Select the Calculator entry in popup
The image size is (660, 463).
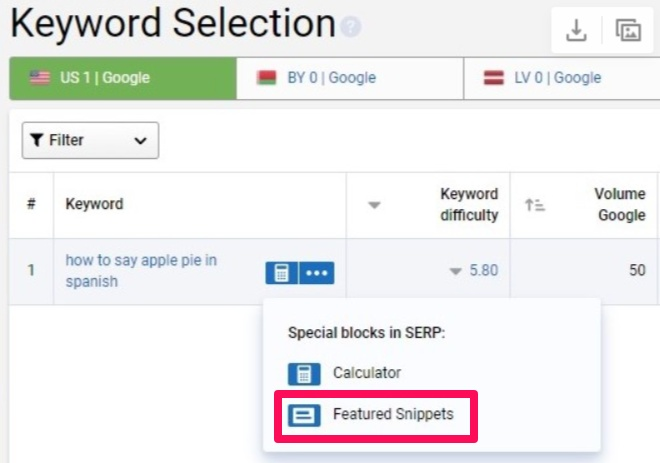coord(367,373)
